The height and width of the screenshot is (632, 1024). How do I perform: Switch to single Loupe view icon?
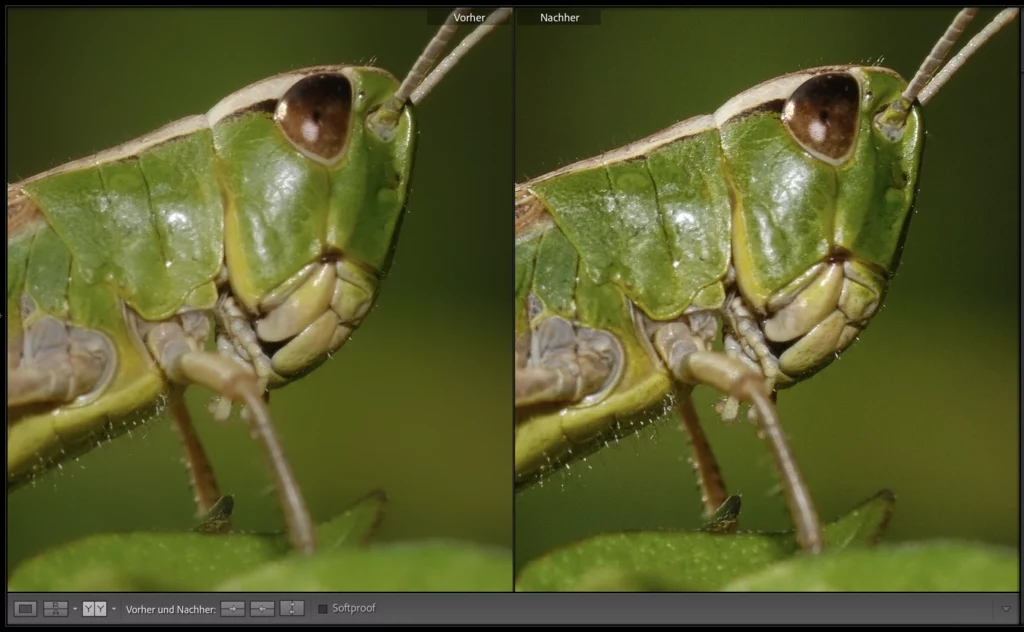click(26, 608)
